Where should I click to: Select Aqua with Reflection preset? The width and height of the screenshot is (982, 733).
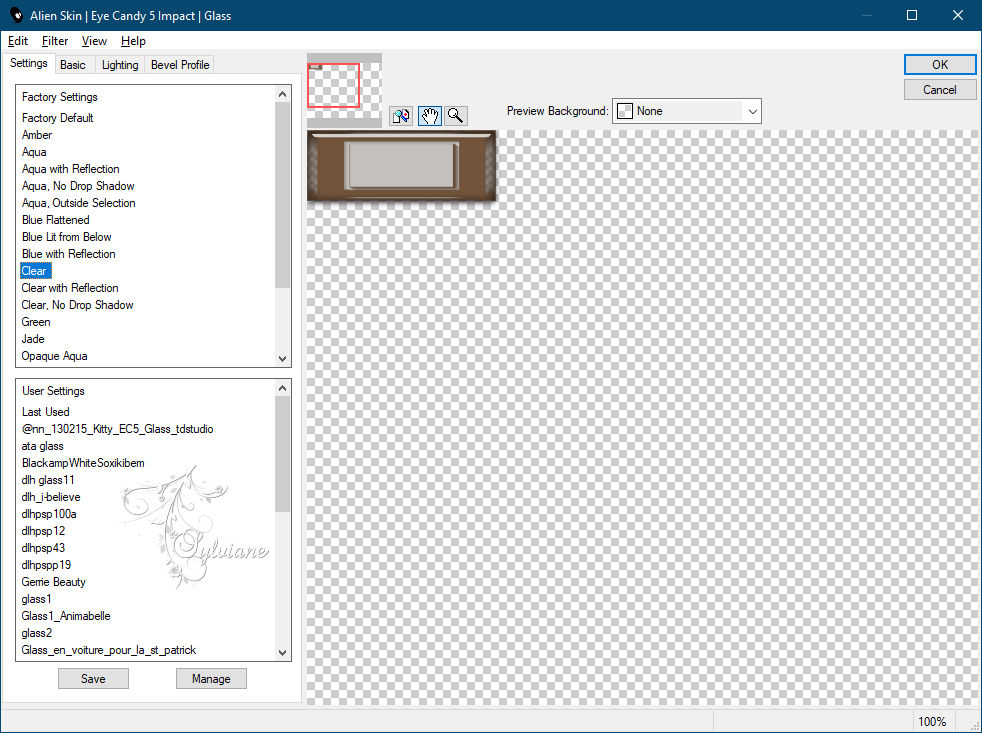point(70,169)
